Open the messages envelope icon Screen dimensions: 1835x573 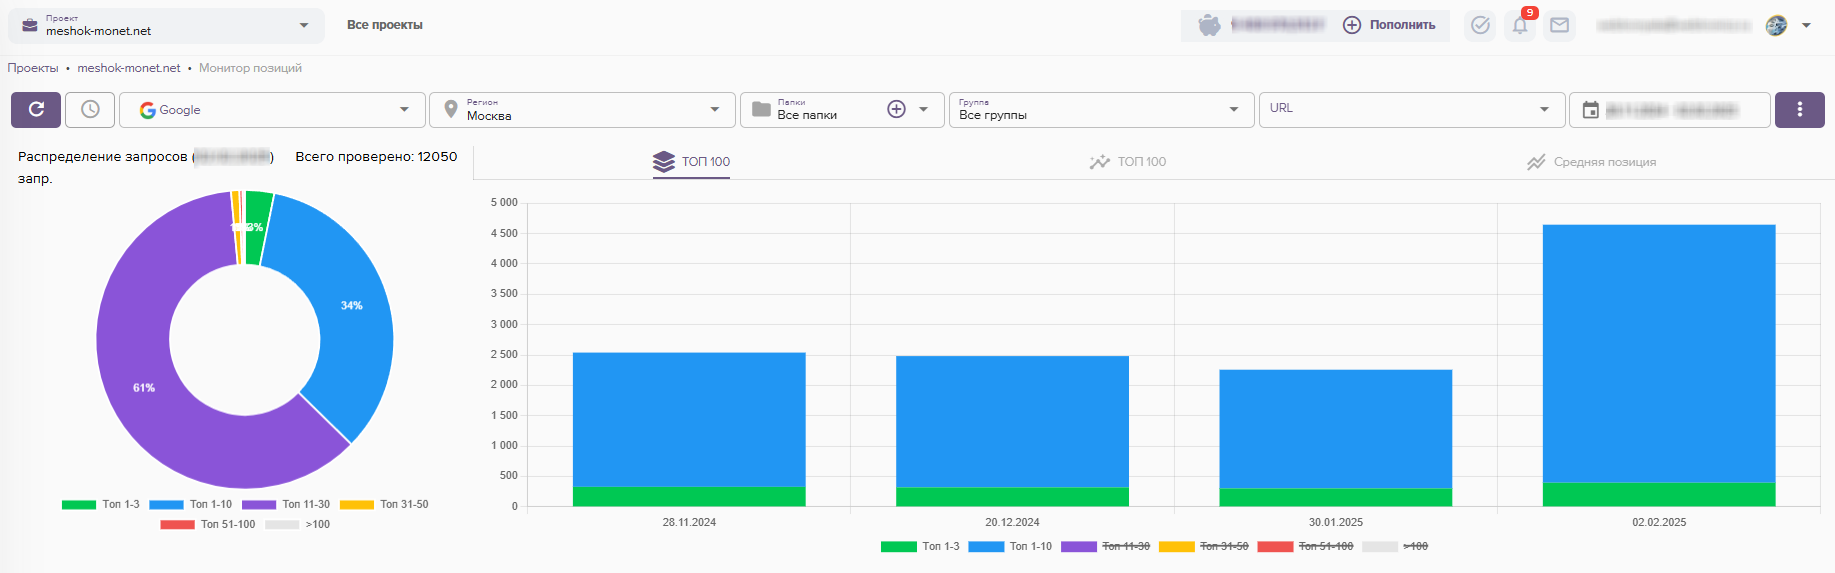coord(1559,26)
